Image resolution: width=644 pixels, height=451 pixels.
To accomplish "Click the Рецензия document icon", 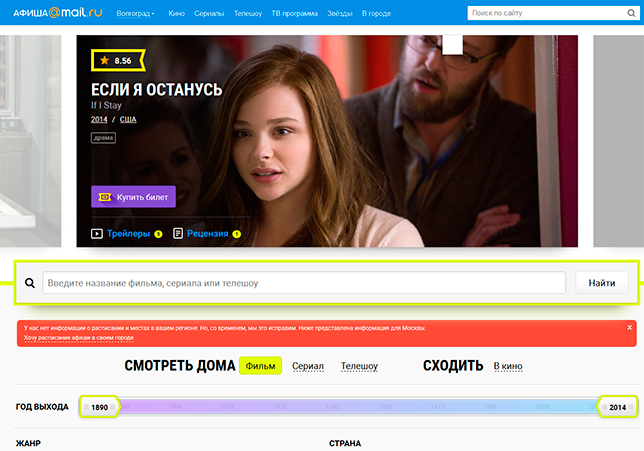I will click(178, 234).
